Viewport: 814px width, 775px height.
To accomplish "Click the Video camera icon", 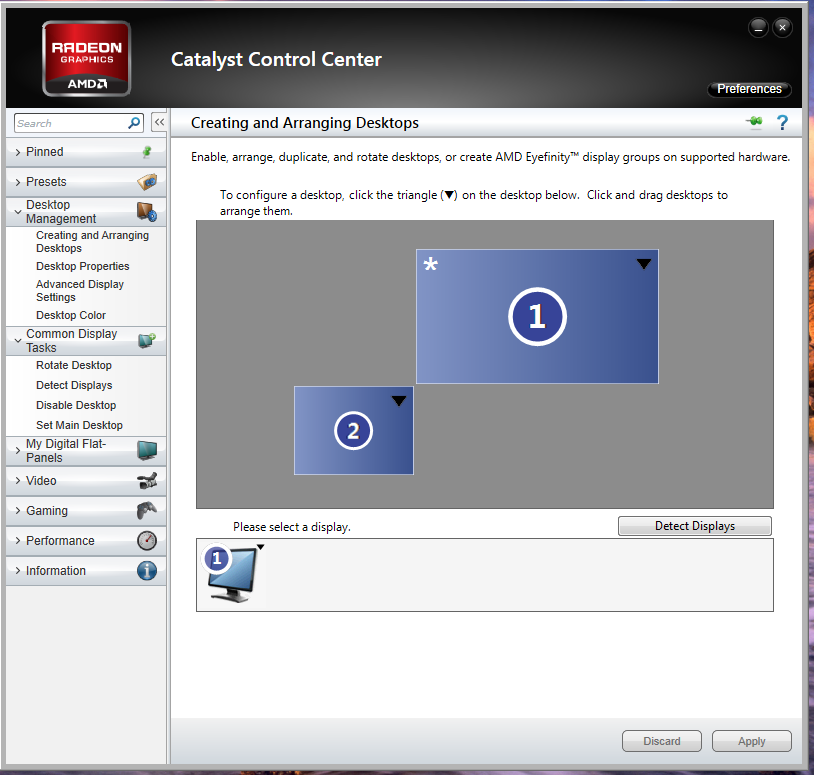I will [147, 481].
